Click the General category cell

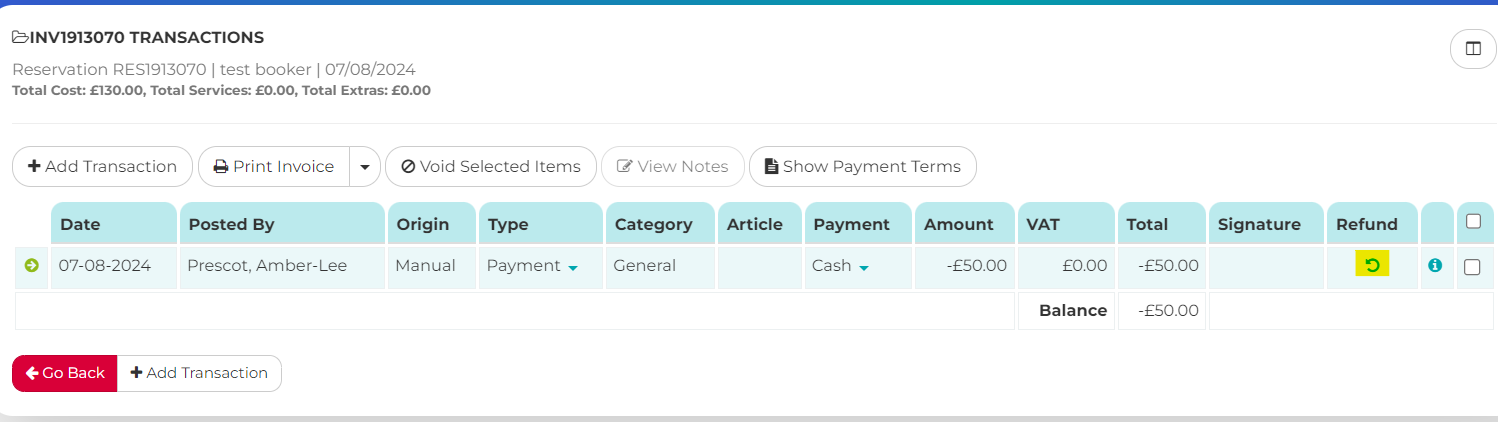tap(660, 267)
